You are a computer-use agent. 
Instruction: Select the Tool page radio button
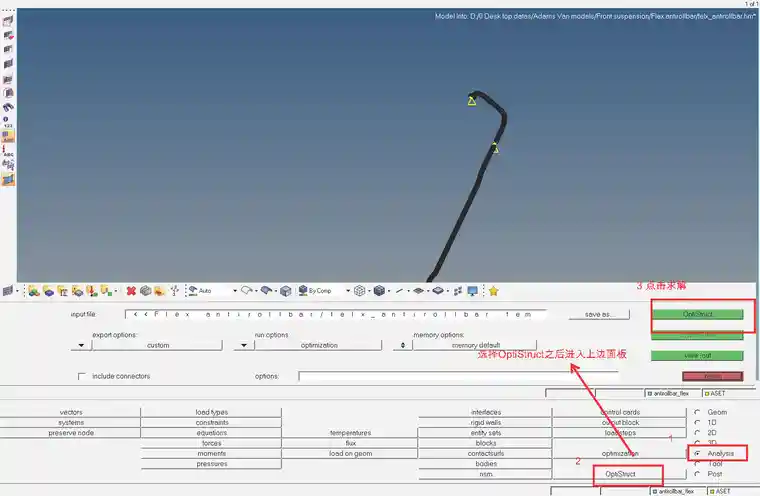point(697,464)
